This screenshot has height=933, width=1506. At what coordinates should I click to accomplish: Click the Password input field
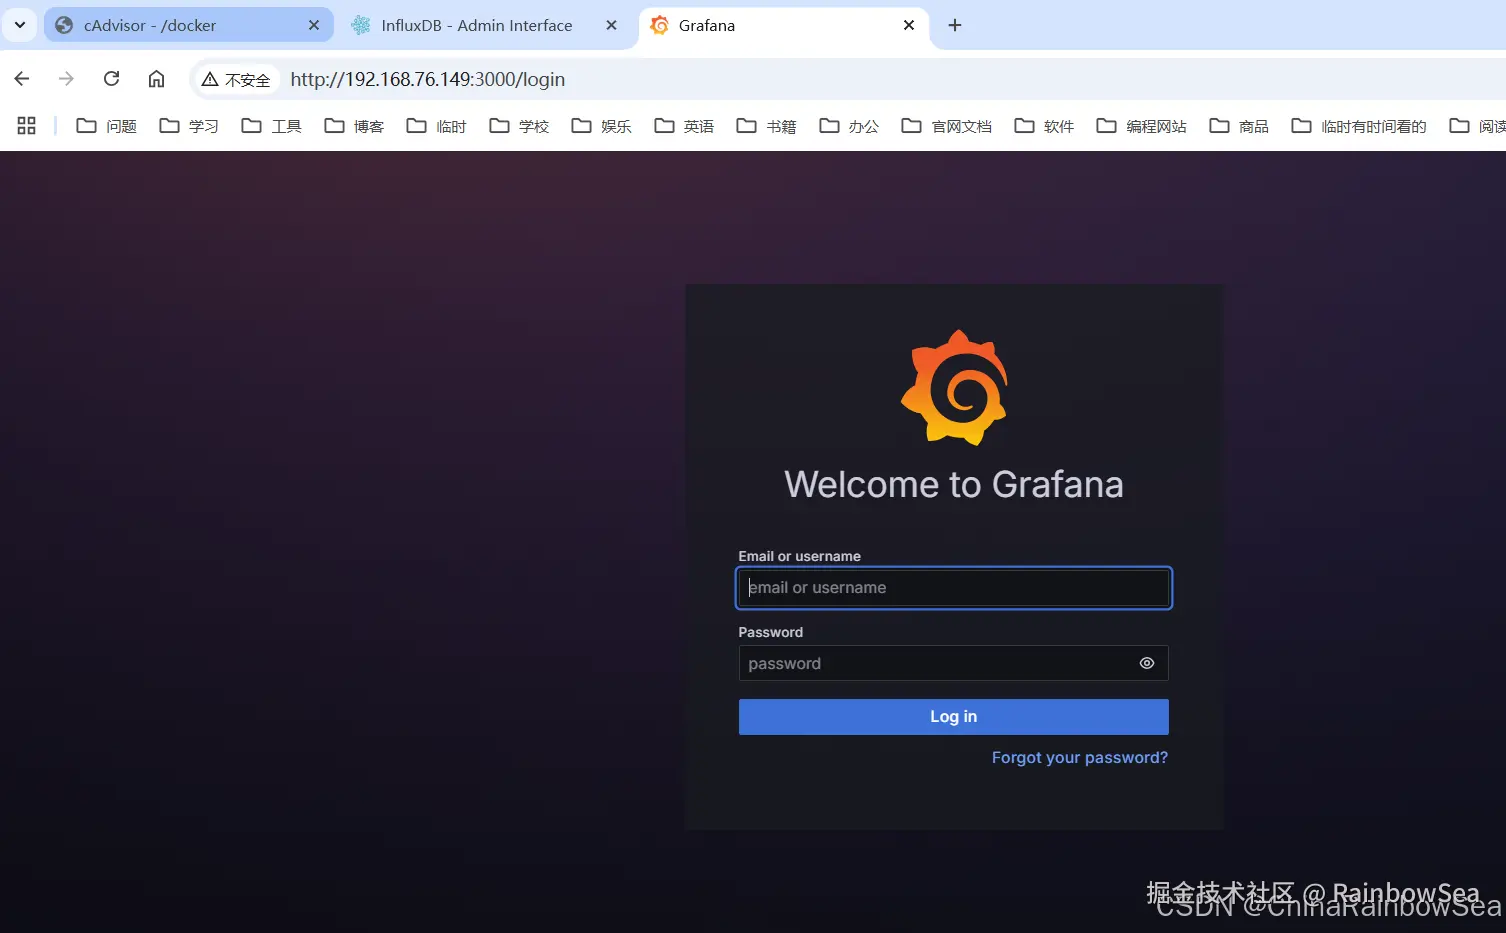pyautogui.click(x=954, y=663)
